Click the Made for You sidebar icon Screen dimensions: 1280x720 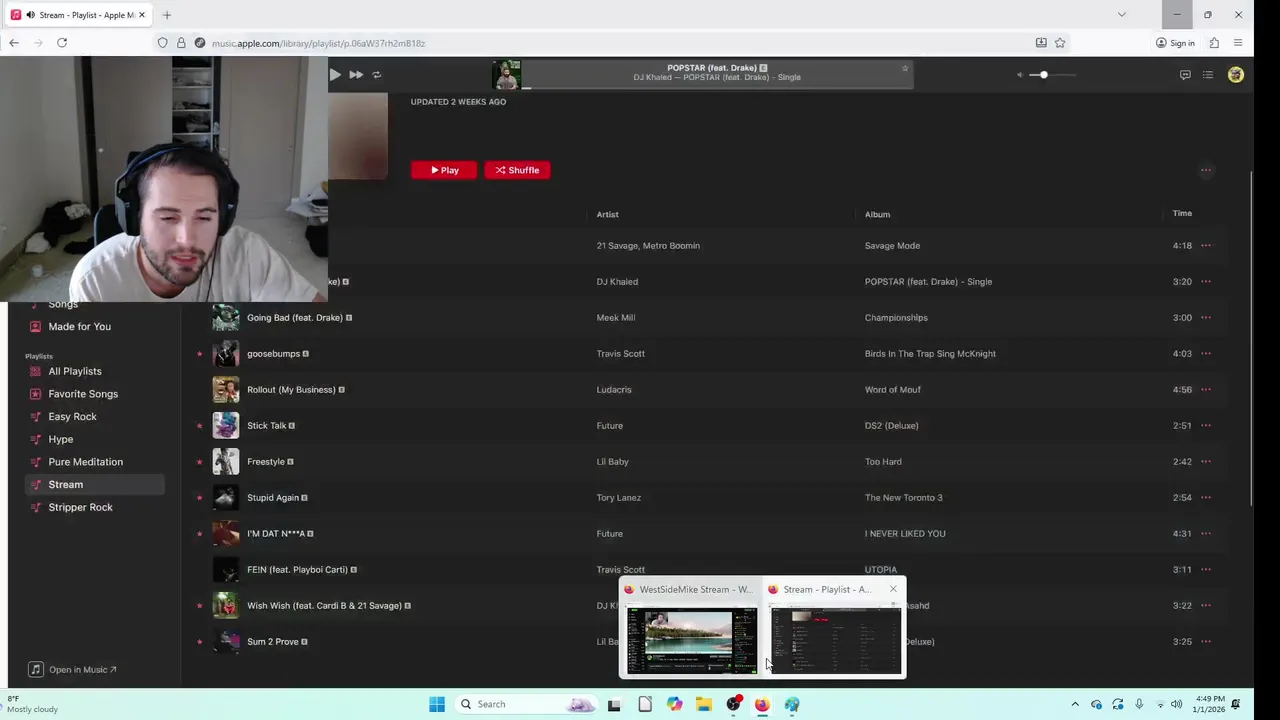coord(36,327)
